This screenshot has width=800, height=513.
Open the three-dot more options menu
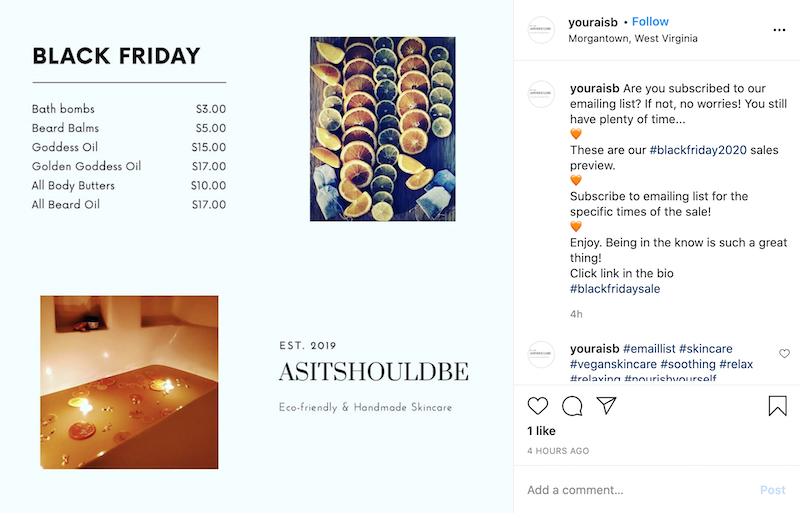coord(779,30)
